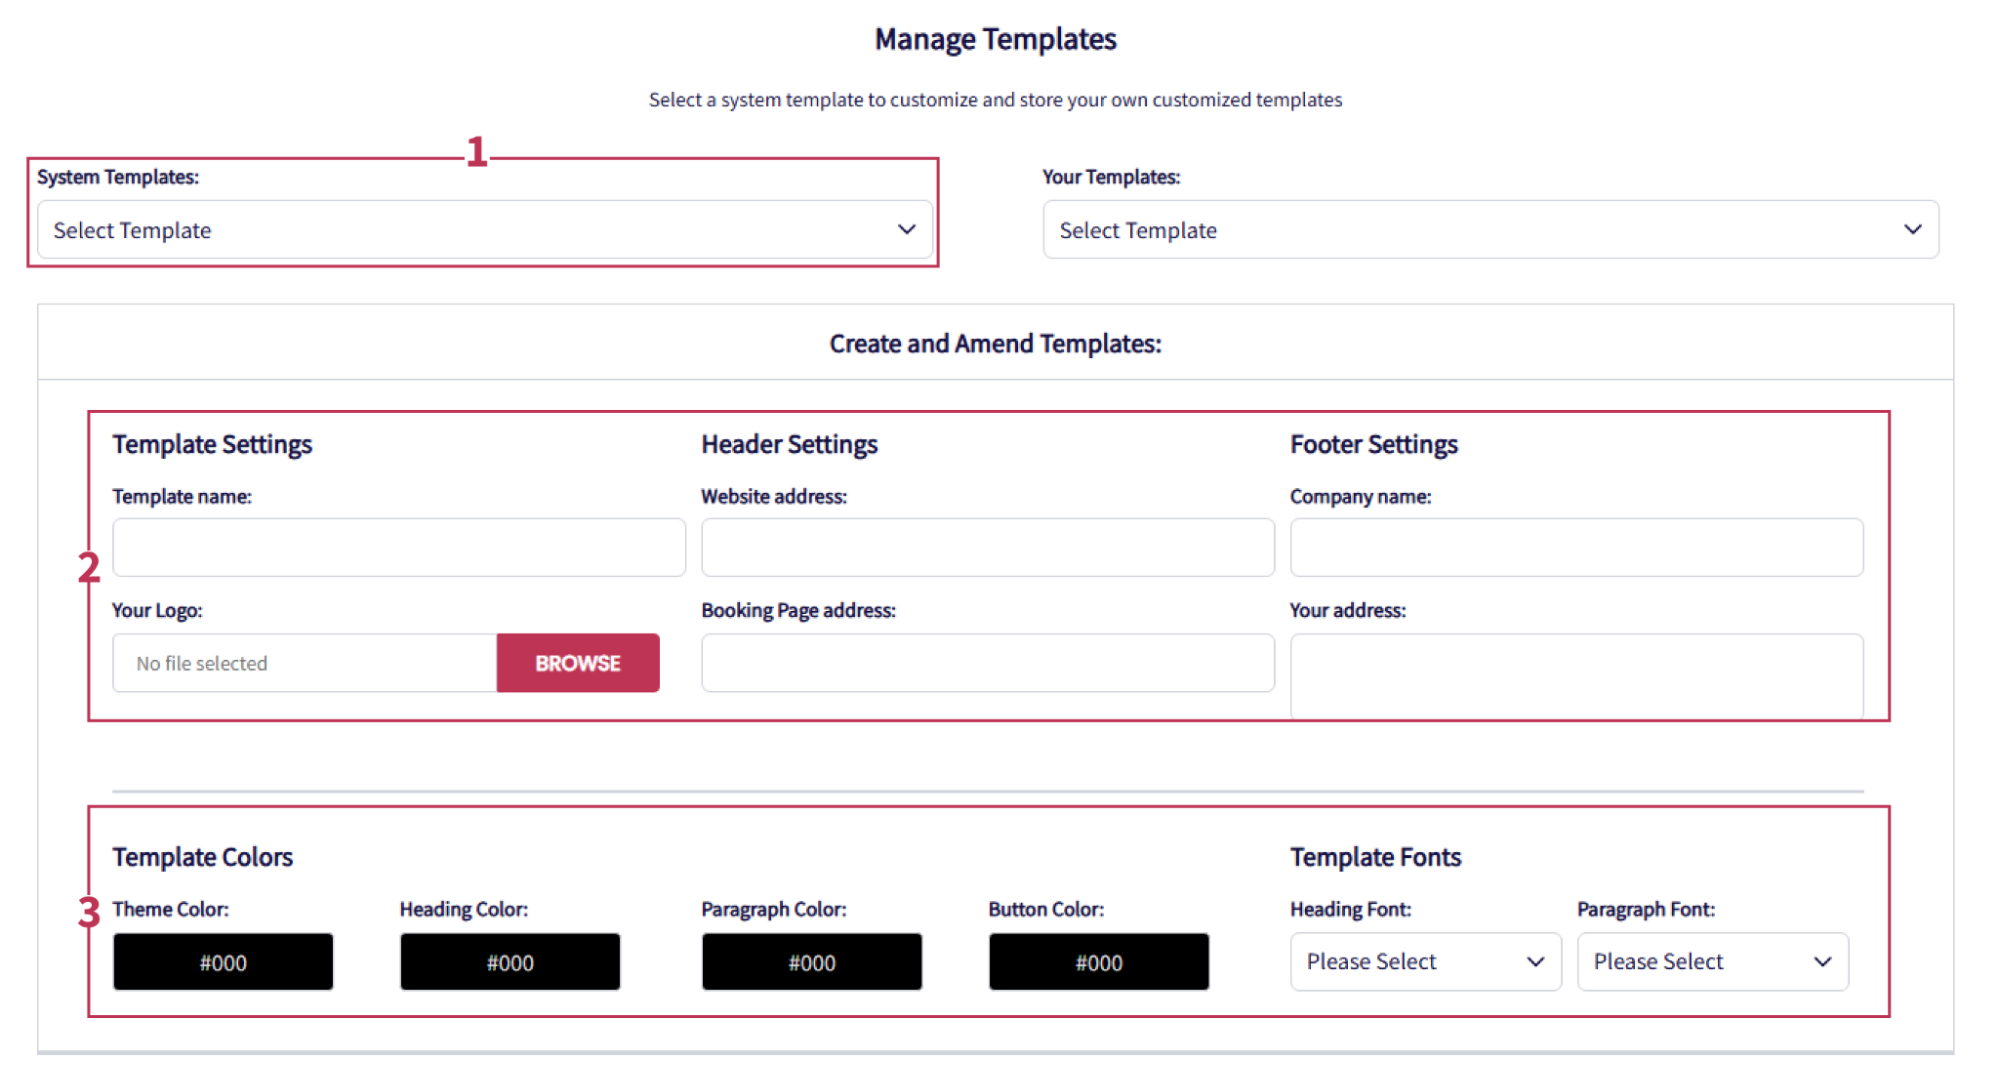Pick the Theme Color swatch
Screen dimensions: 1999x1068
point(223,962)
